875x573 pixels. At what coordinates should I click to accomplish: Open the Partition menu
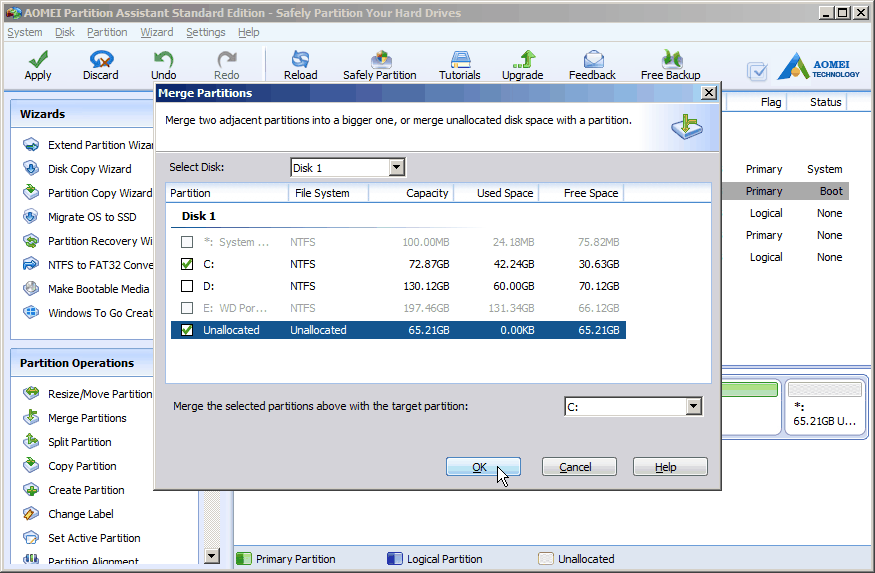(107, 32)
